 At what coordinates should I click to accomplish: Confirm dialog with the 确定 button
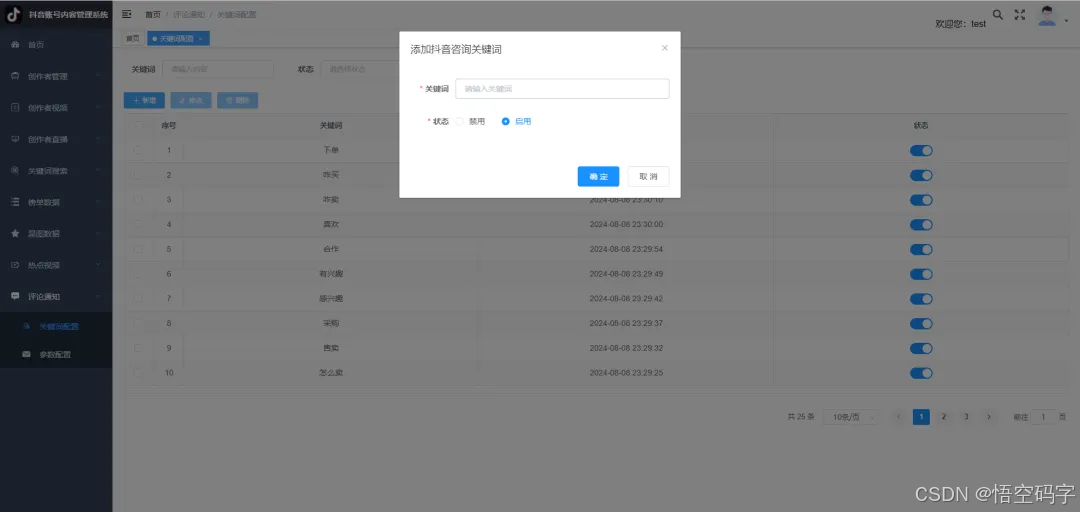point(599,176)
